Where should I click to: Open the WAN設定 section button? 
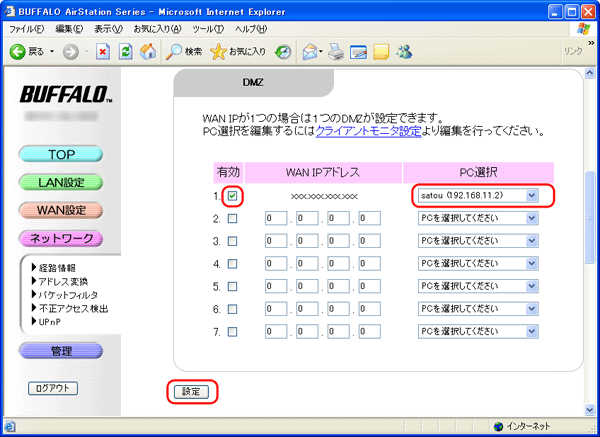61,210
